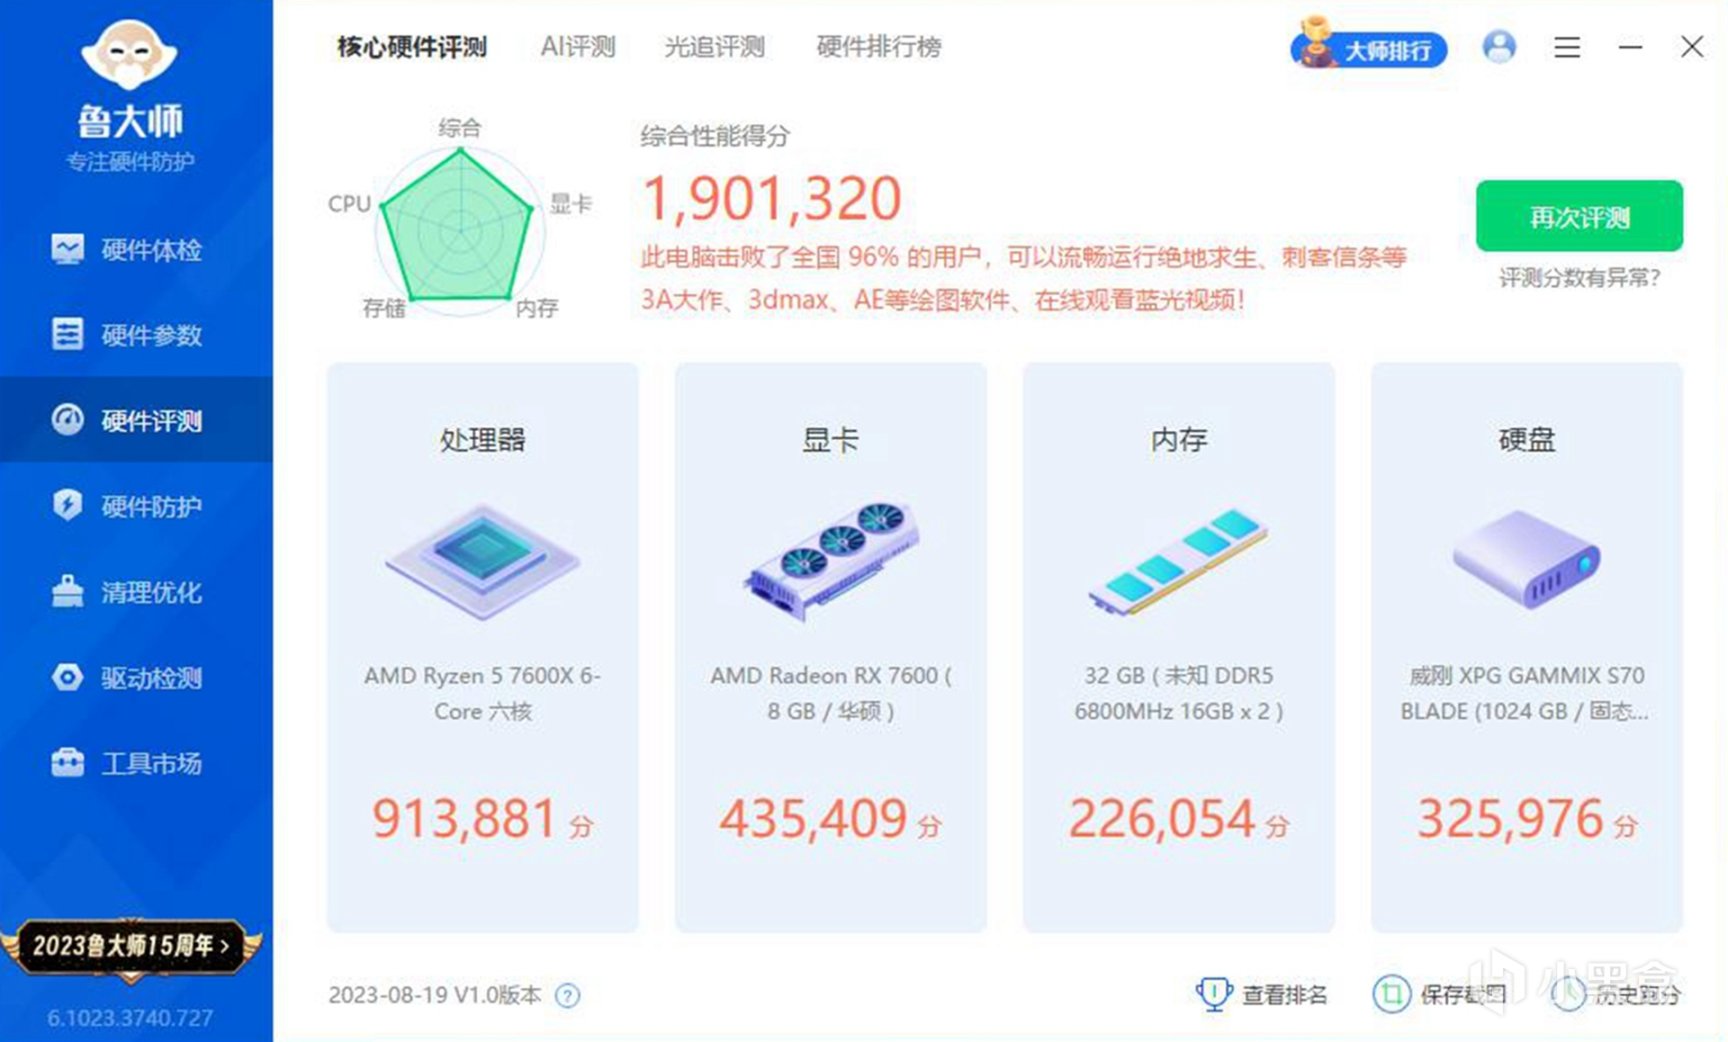Minimize the 鲁大师 window
The width and height of the screenshot is (1728, 1042).
[1630, 47]
